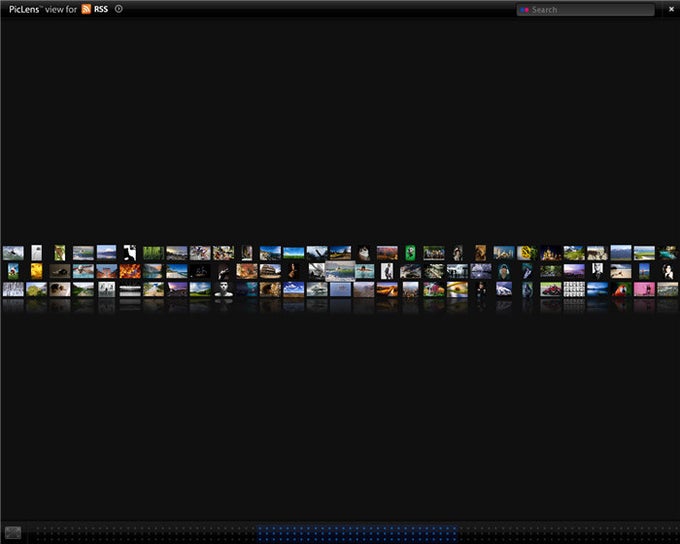Select the RSS label in header
The width and height of the screenshot is (680, 544).
pyautogui.click(x=101, y=9)
